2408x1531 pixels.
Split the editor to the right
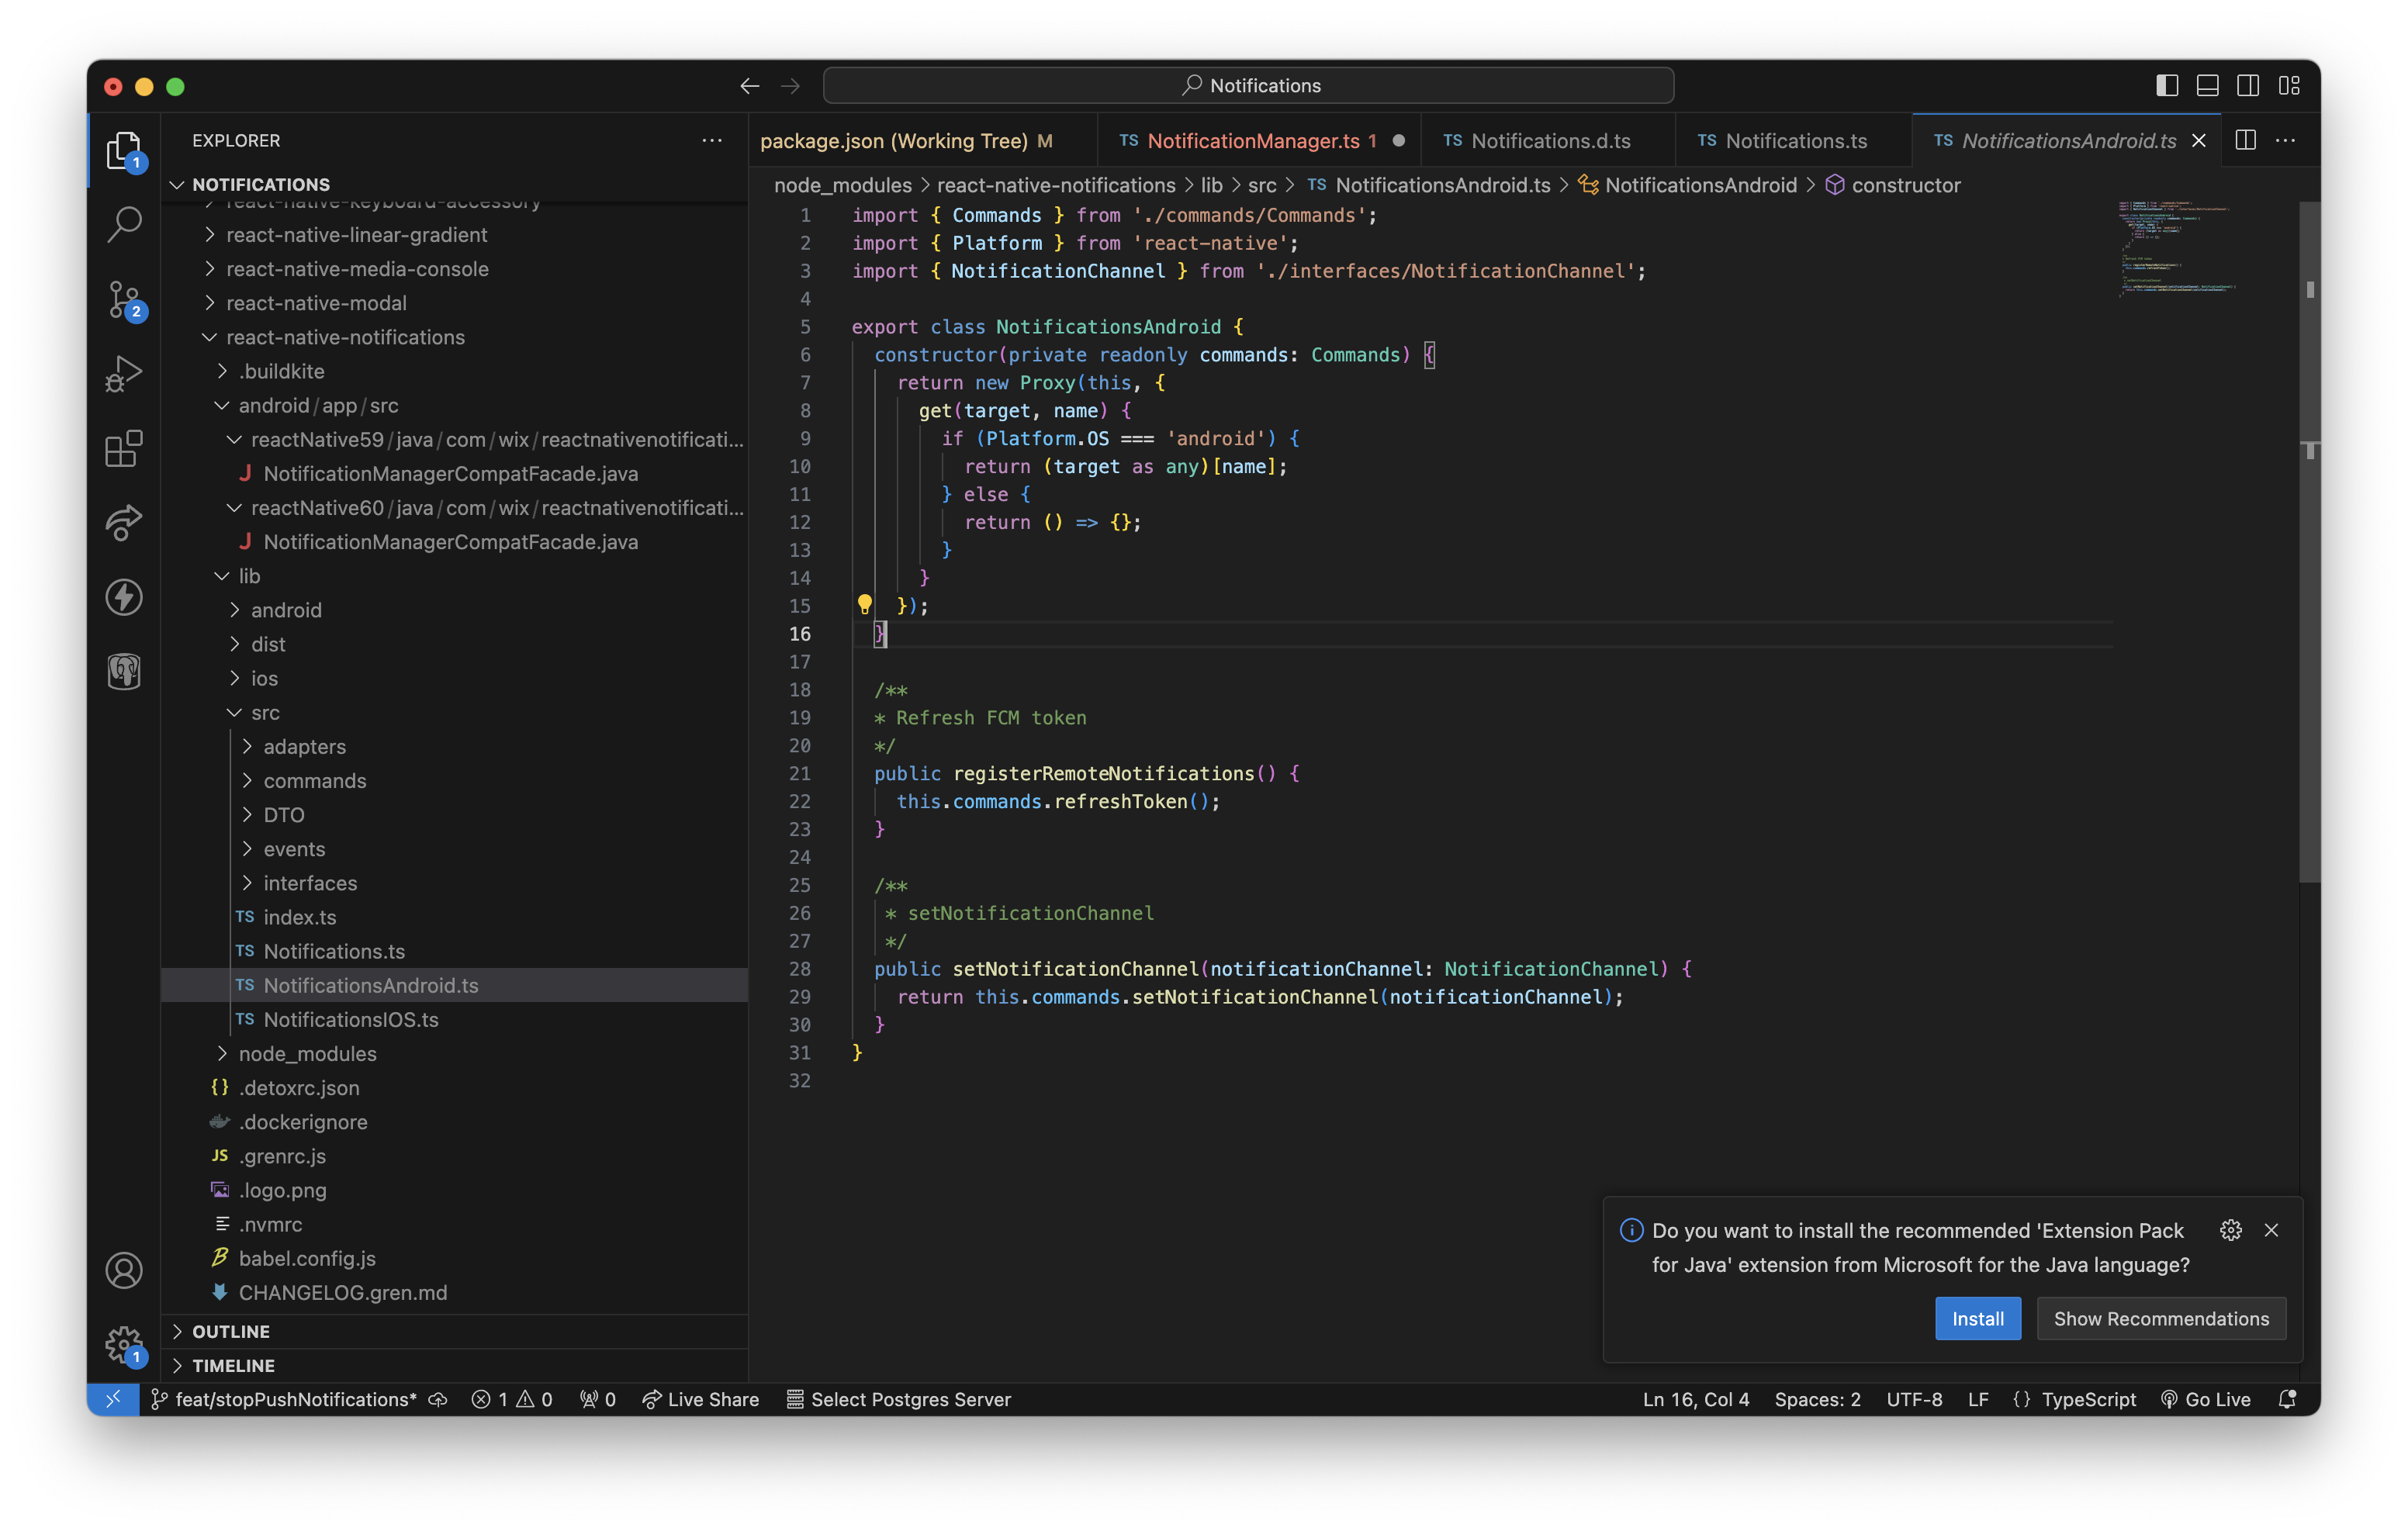[x=2245, y=140]
